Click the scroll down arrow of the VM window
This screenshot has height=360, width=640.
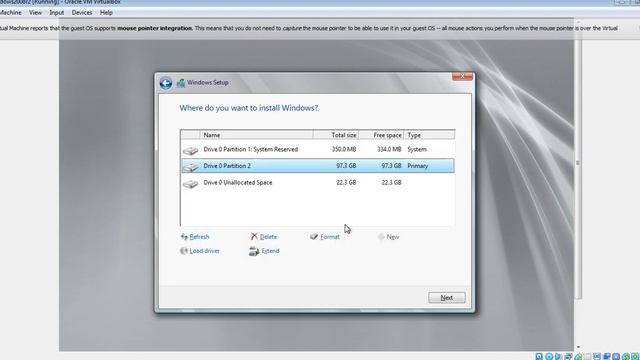pyautogui.click(x=578, y=347)
